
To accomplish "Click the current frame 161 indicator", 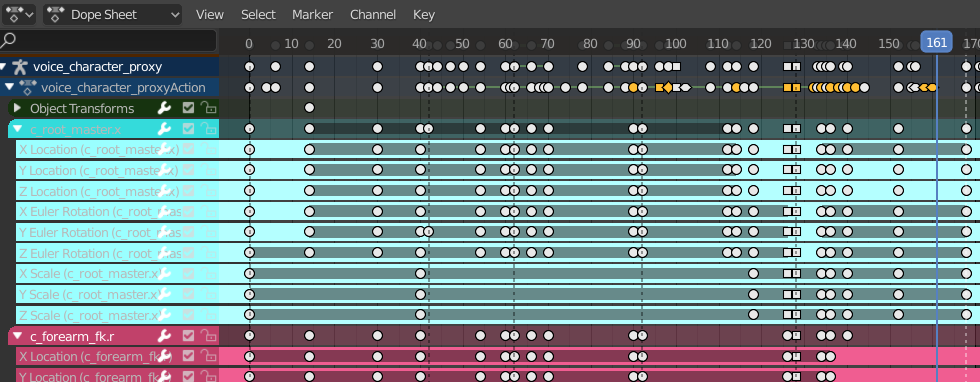I will pos(936,43).
